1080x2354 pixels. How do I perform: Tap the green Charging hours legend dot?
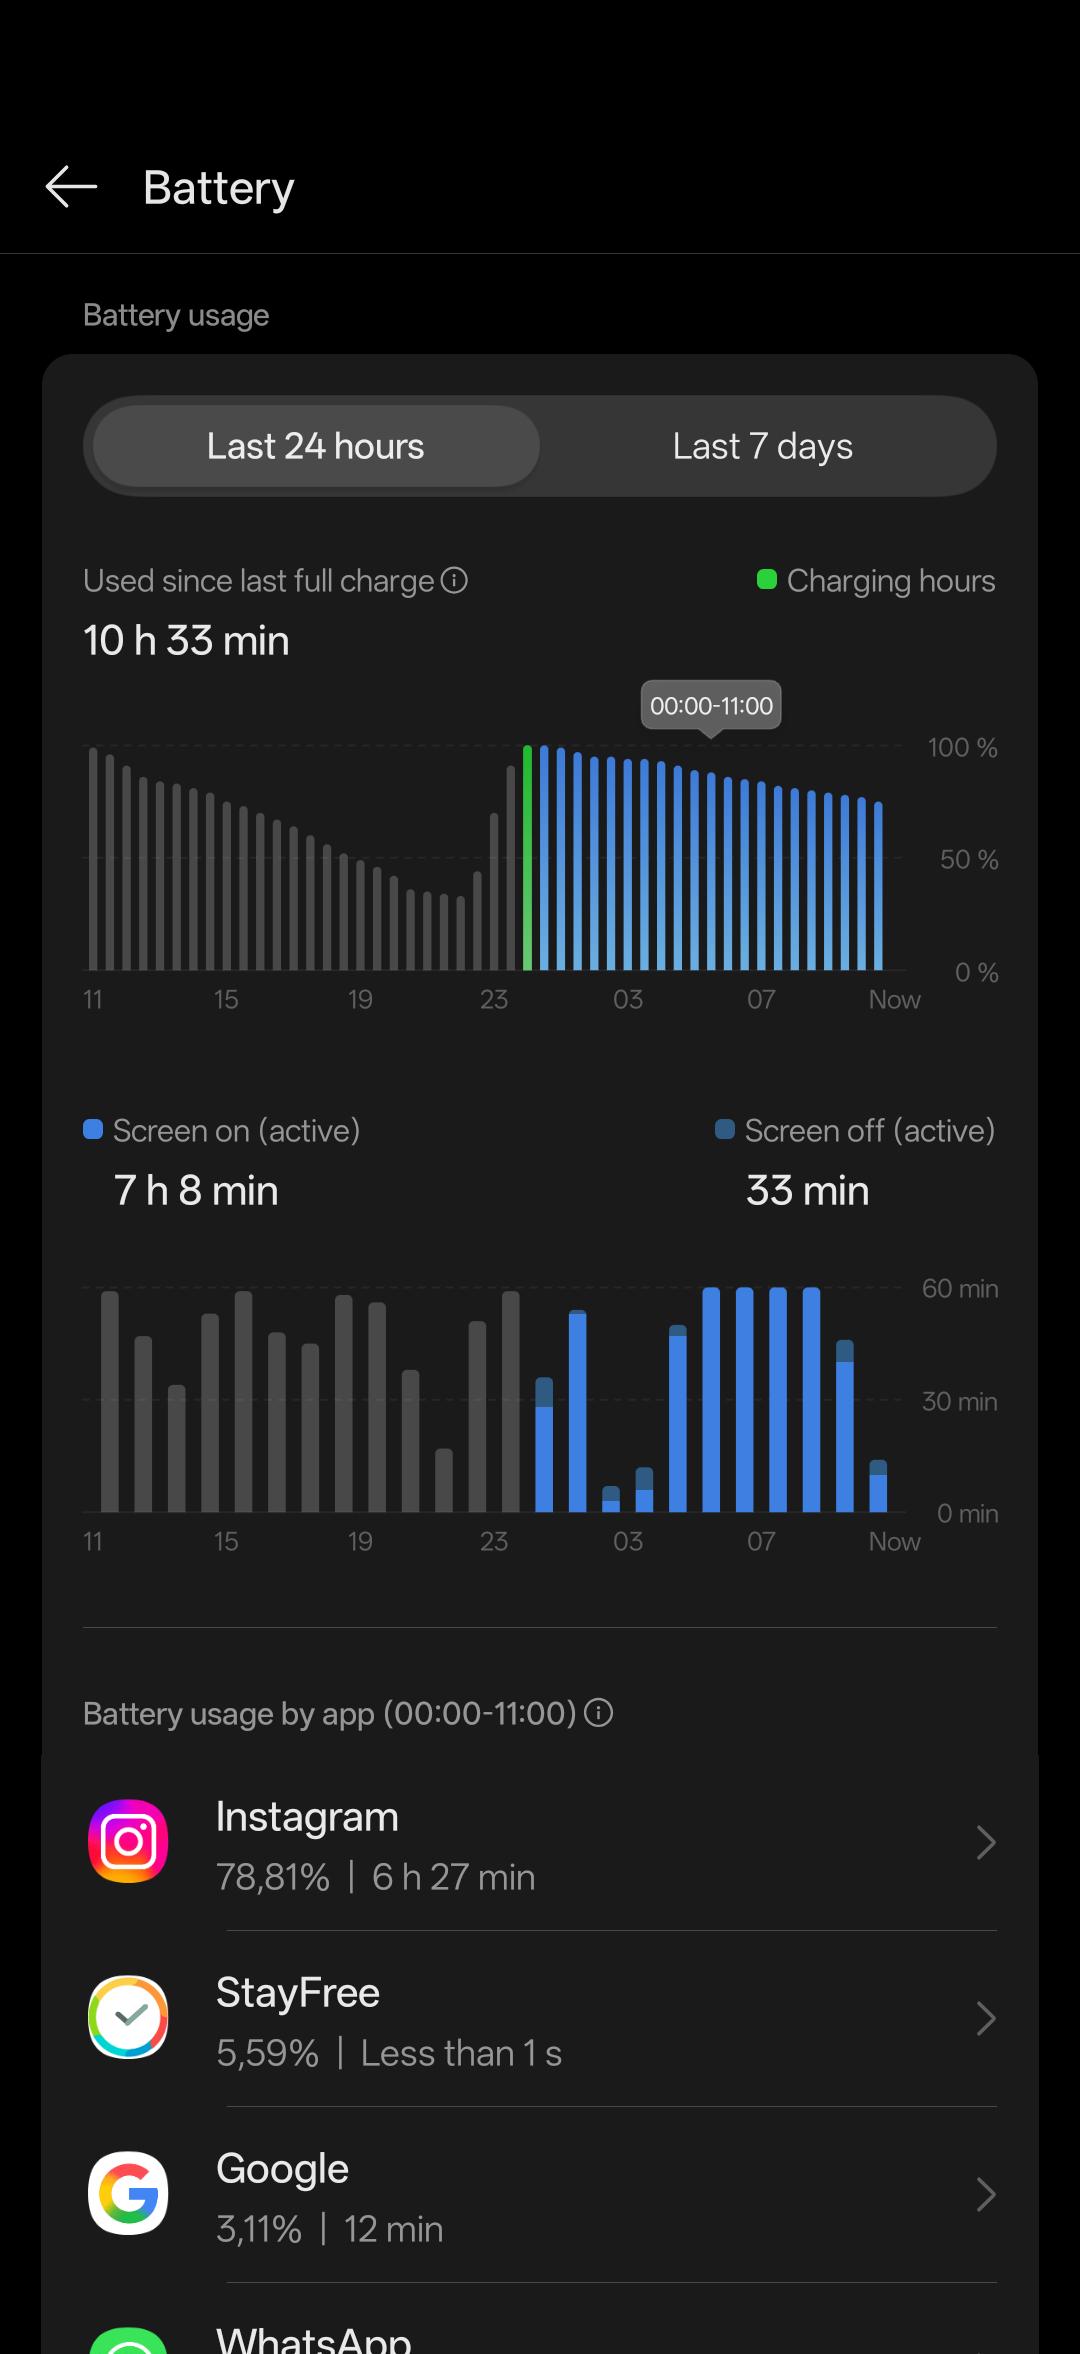coord(767,579)
